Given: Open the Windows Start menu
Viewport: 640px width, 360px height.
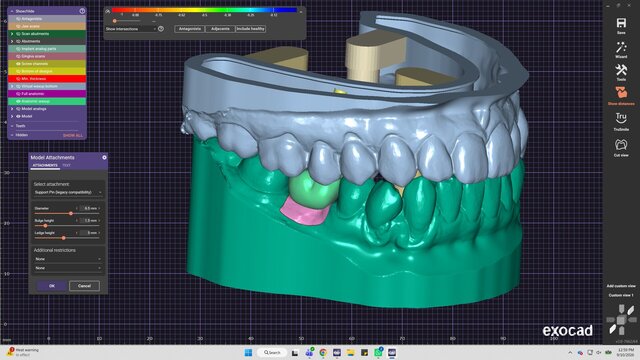Looking at the screenshot, I should pyautogui.click(x=248, y=352).
